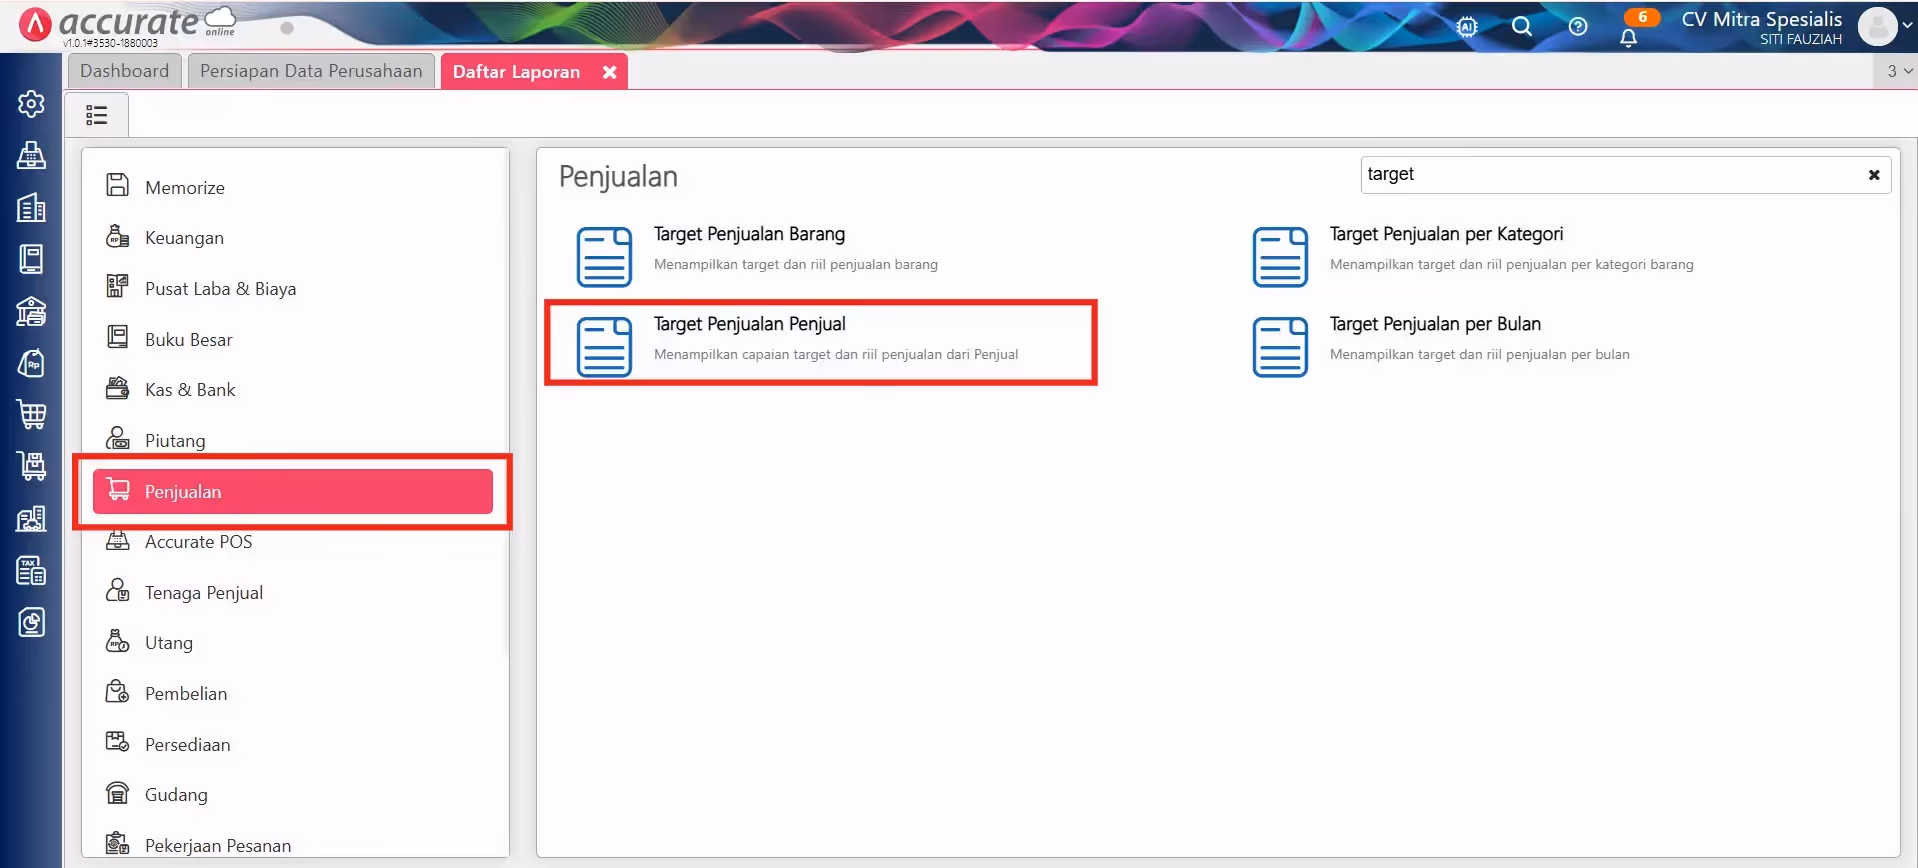This screenshot has width=1918, height=868.
Task: Open the shopping cart sidebar module
Action: [x=31, y=414]
